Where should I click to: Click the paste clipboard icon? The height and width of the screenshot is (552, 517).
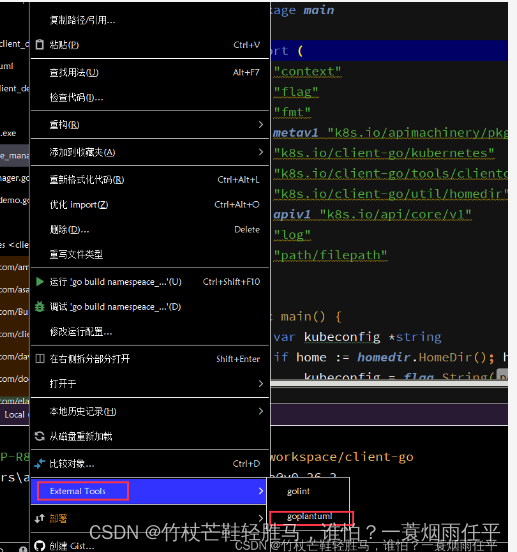(x=40, y=45)
